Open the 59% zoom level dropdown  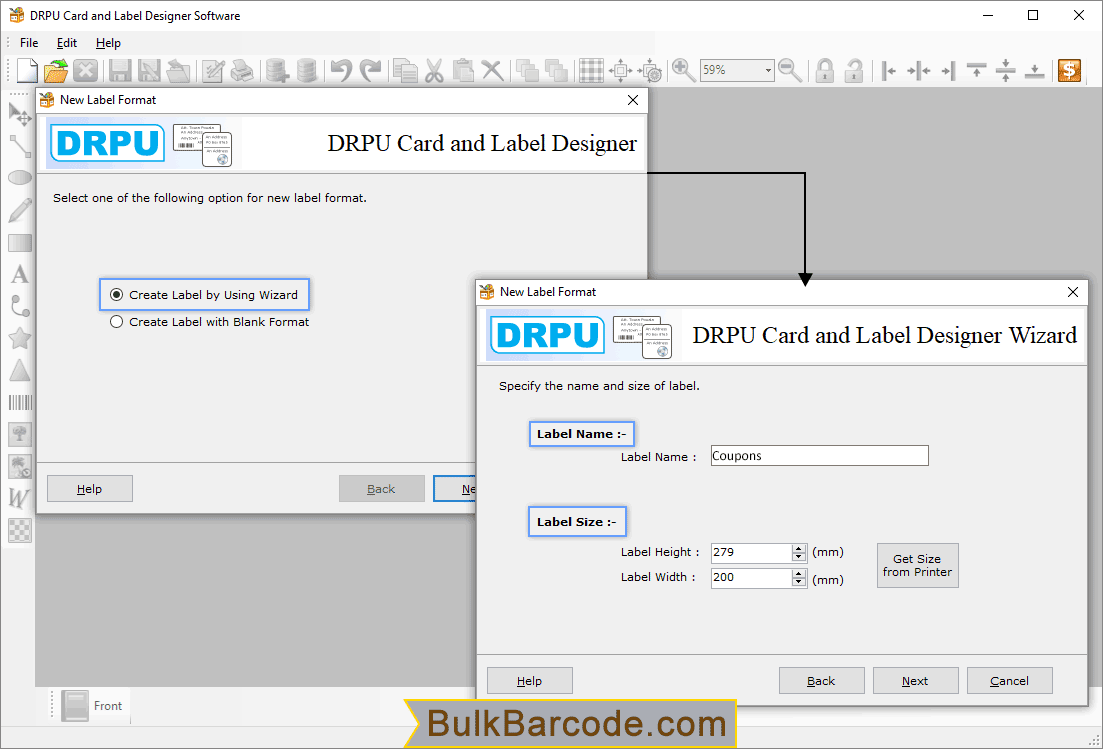pyautogui.click(x=768, y=70)
